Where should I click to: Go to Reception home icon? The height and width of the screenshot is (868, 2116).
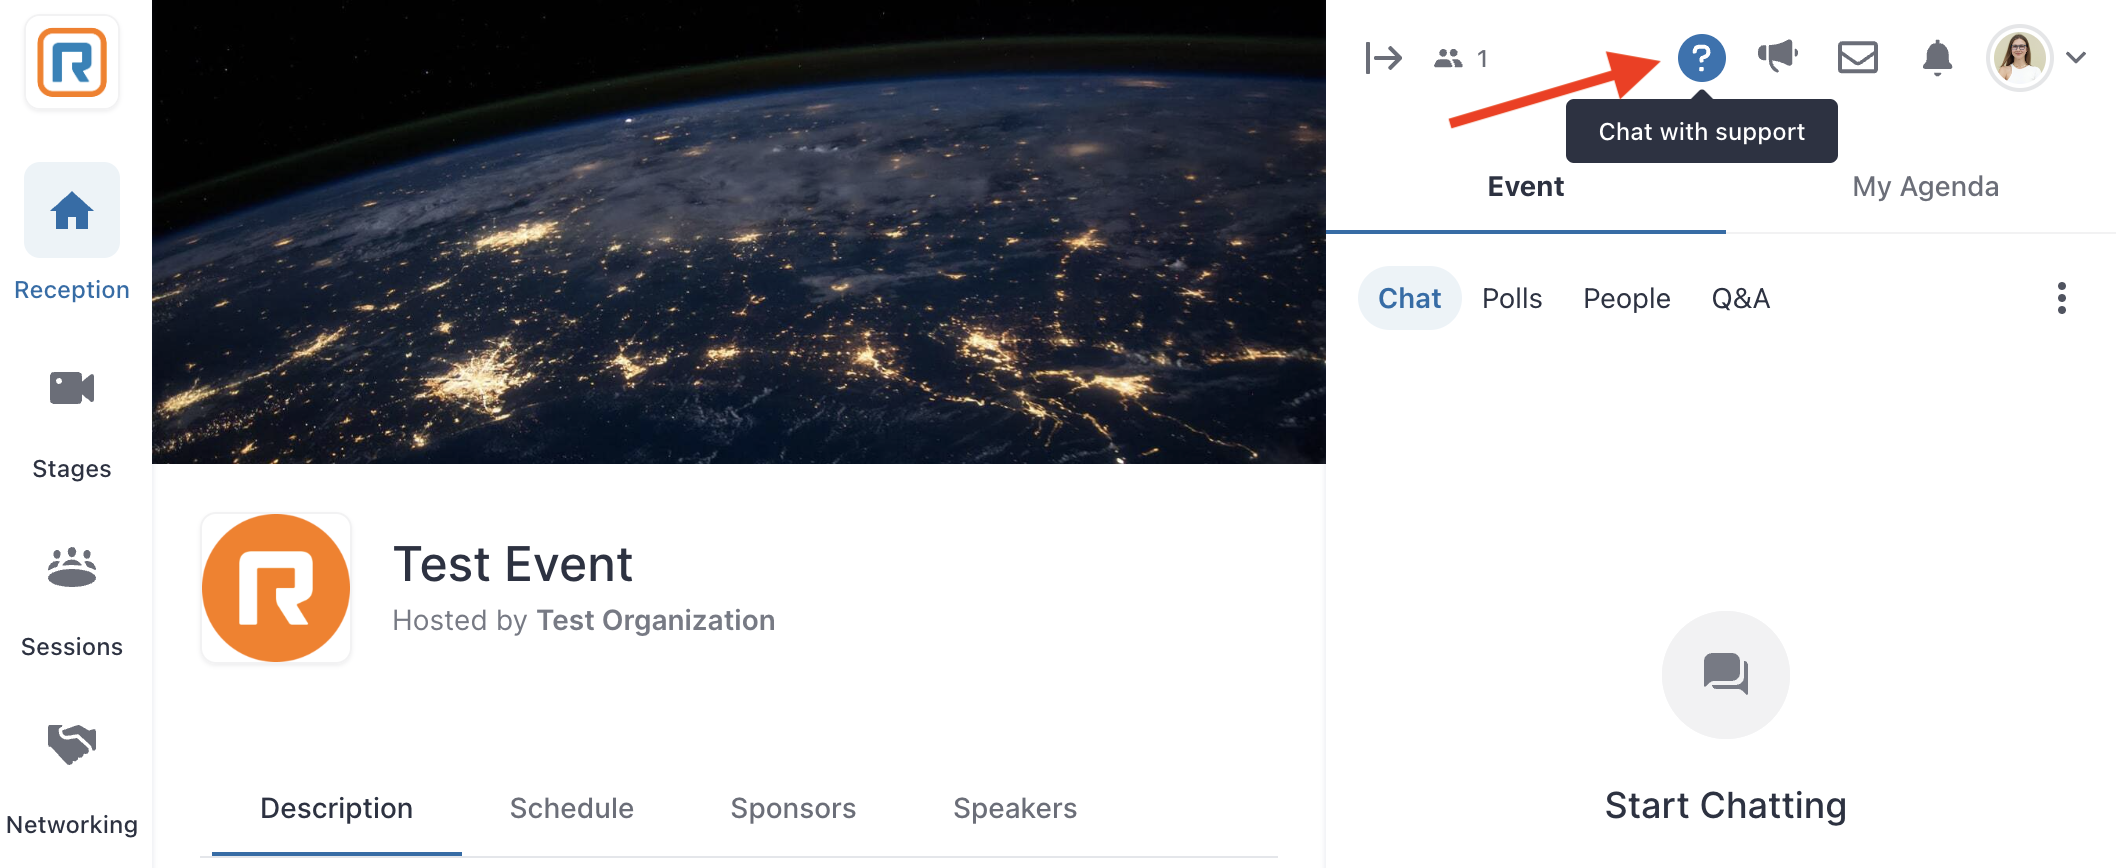coord(72,210)
